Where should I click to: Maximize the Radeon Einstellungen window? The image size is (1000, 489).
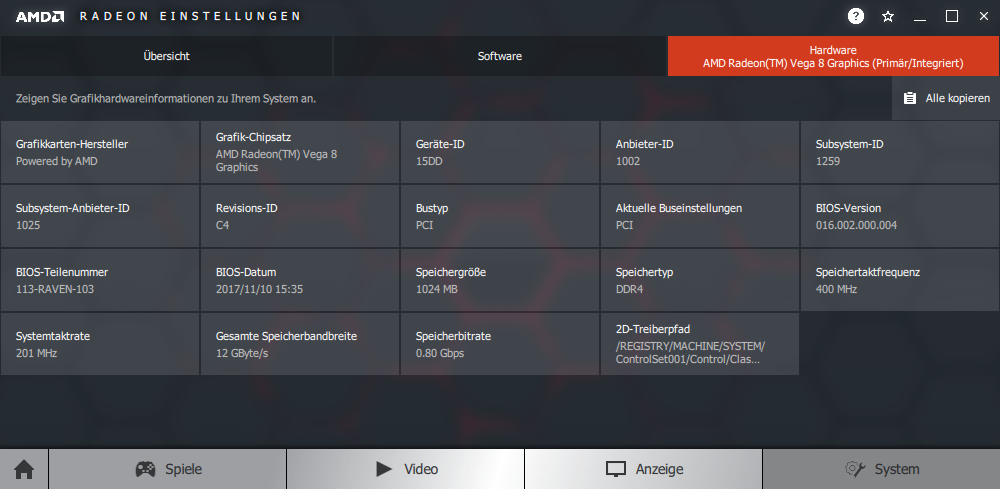tap(952, 17)
